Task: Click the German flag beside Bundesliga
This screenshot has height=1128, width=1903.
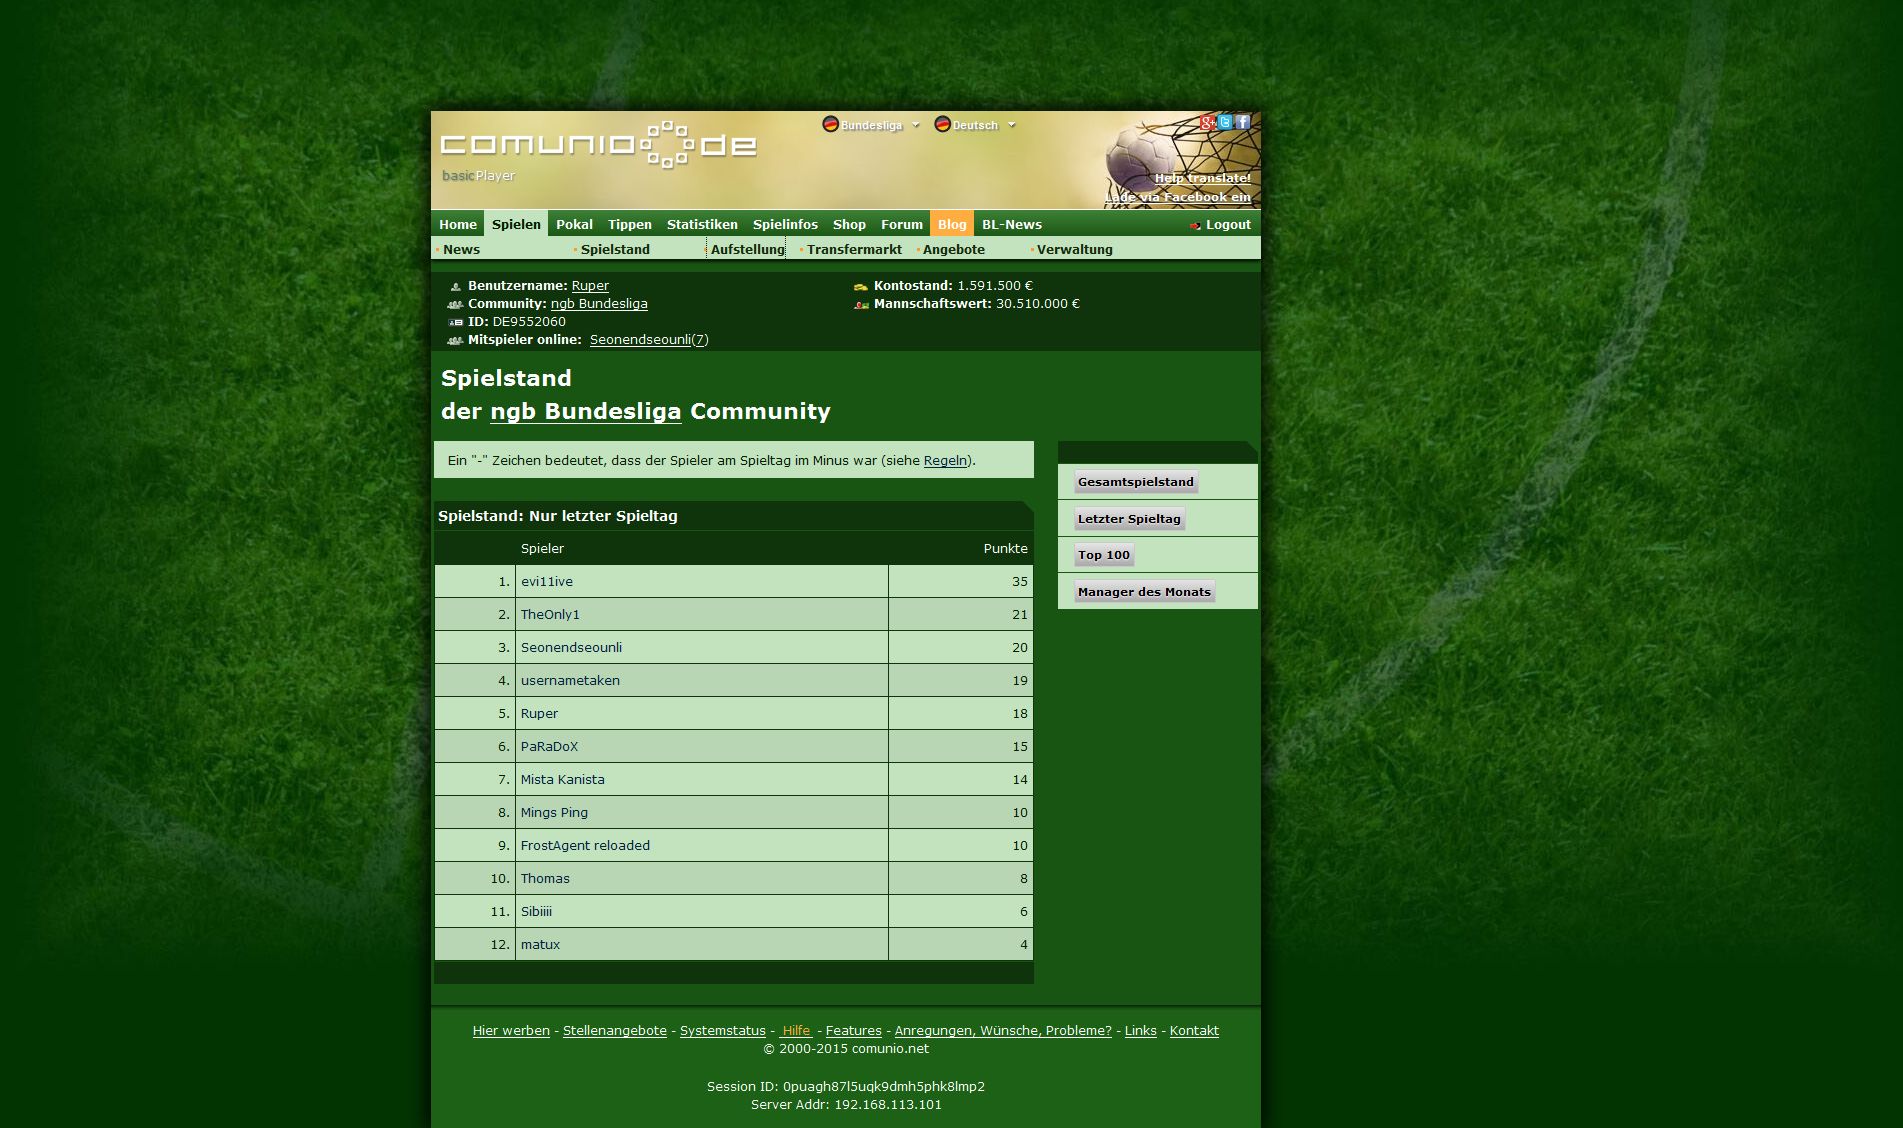Action: pyautogui.click(x=830, y=124)
